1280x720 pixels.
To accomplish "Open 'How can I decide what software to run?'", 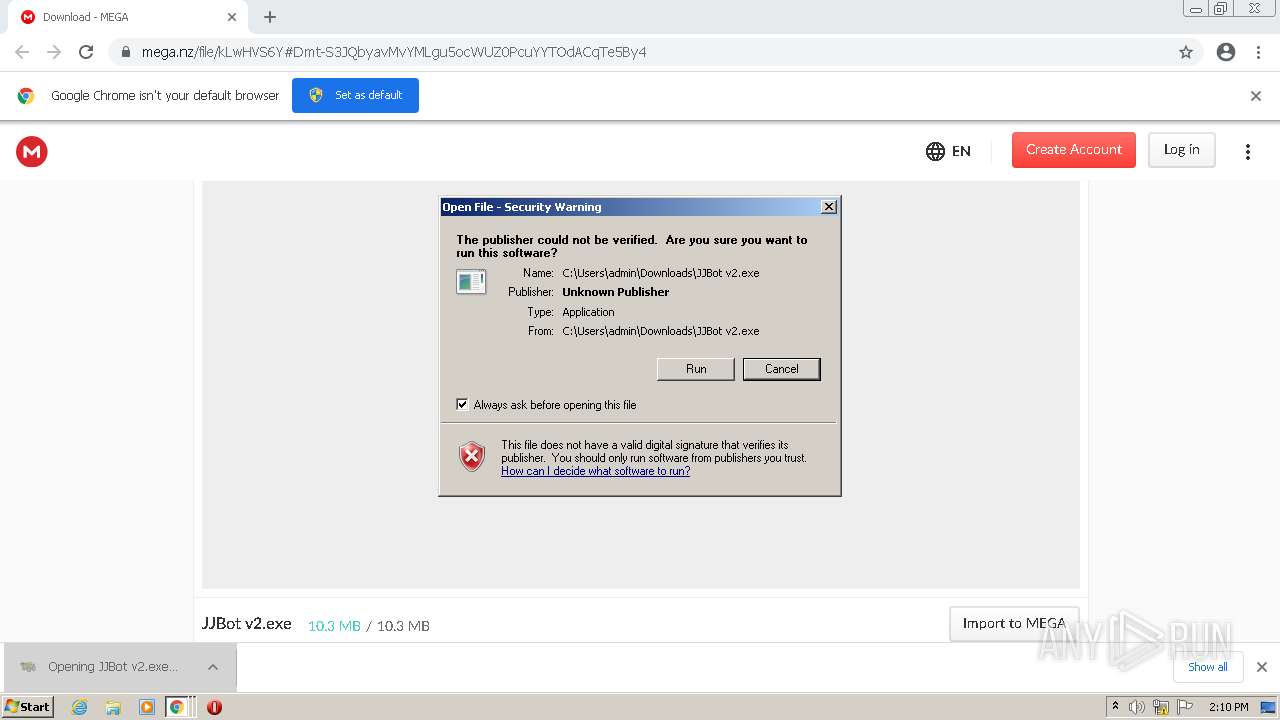I will [x=596, y=471].
